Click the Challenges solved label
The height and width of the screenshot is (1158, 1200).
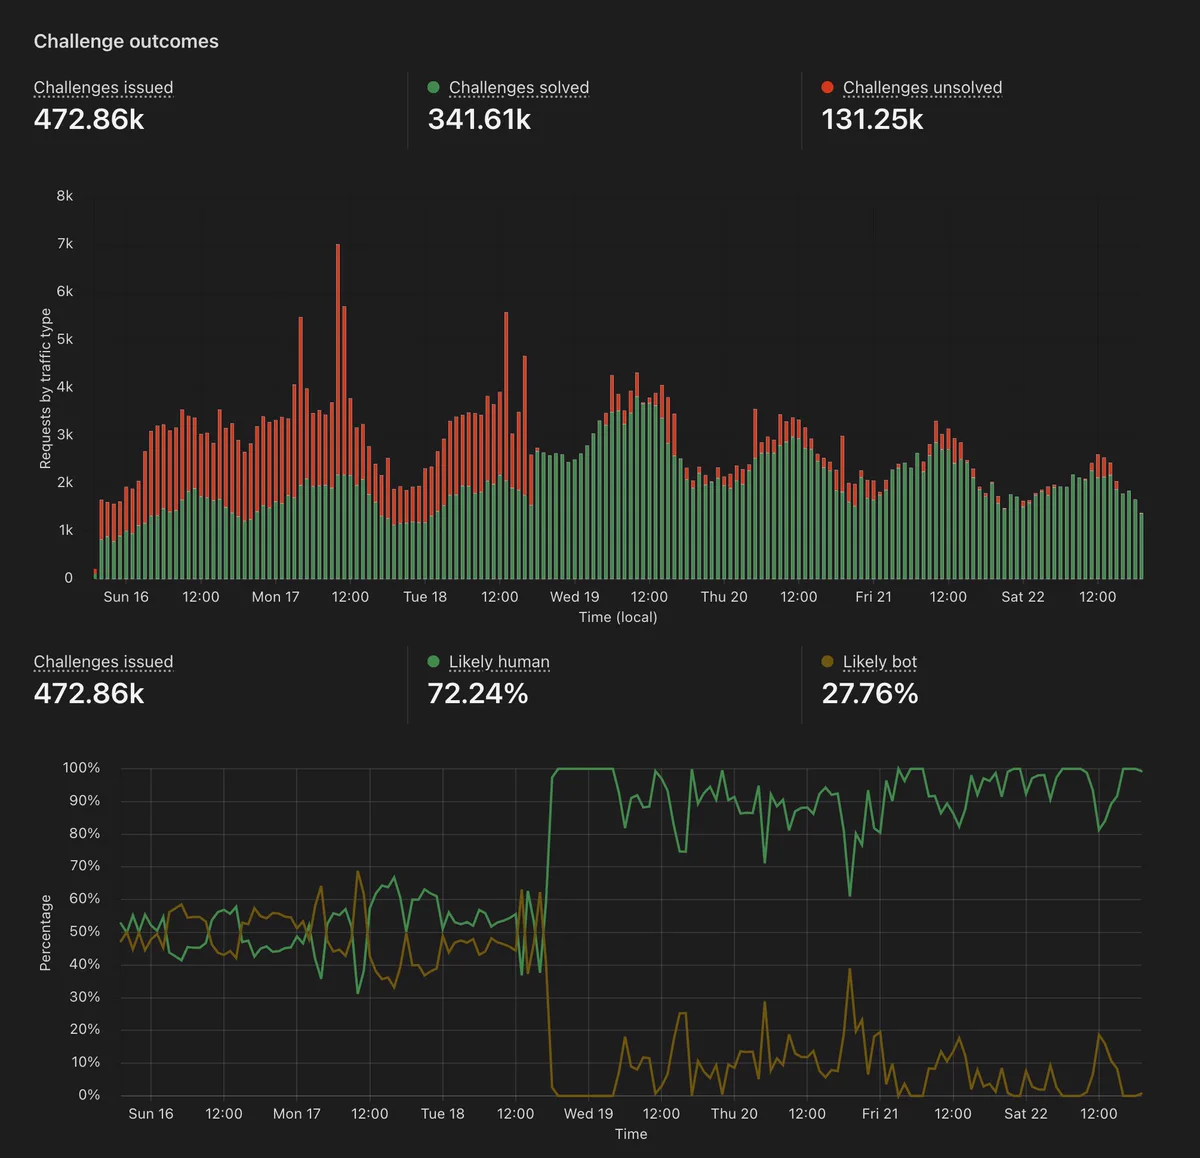(519, 87)
